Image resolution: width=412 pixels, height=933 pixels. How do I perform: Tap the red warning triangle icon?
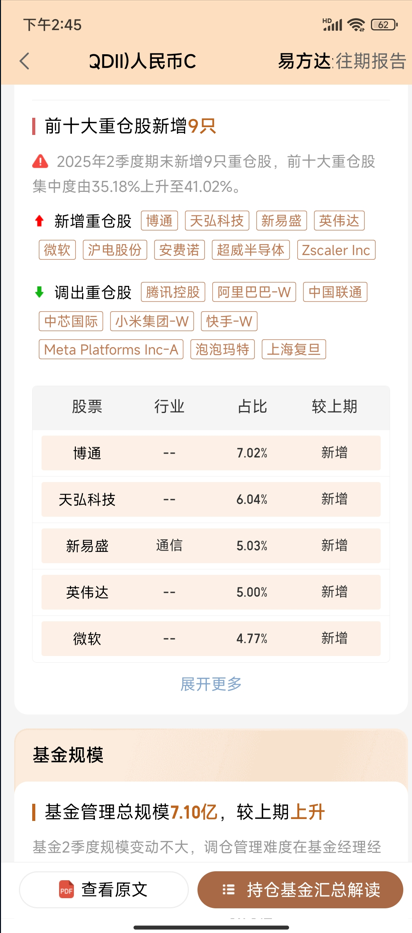pos(40,161)
